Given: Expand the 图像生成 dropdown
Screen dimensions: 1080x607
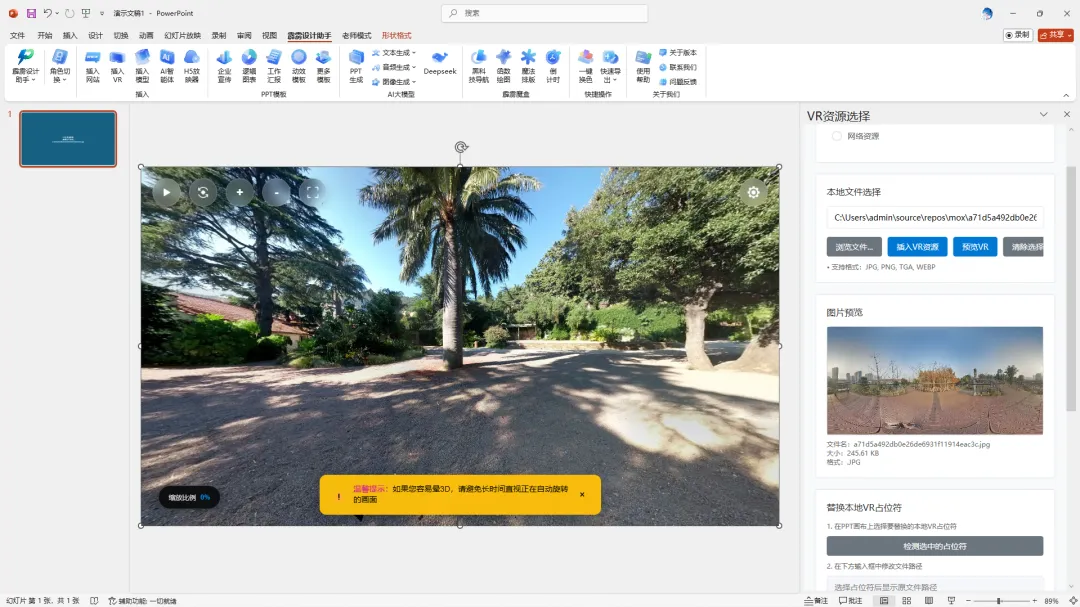Looking at the screenshot, I should [394, 81].
